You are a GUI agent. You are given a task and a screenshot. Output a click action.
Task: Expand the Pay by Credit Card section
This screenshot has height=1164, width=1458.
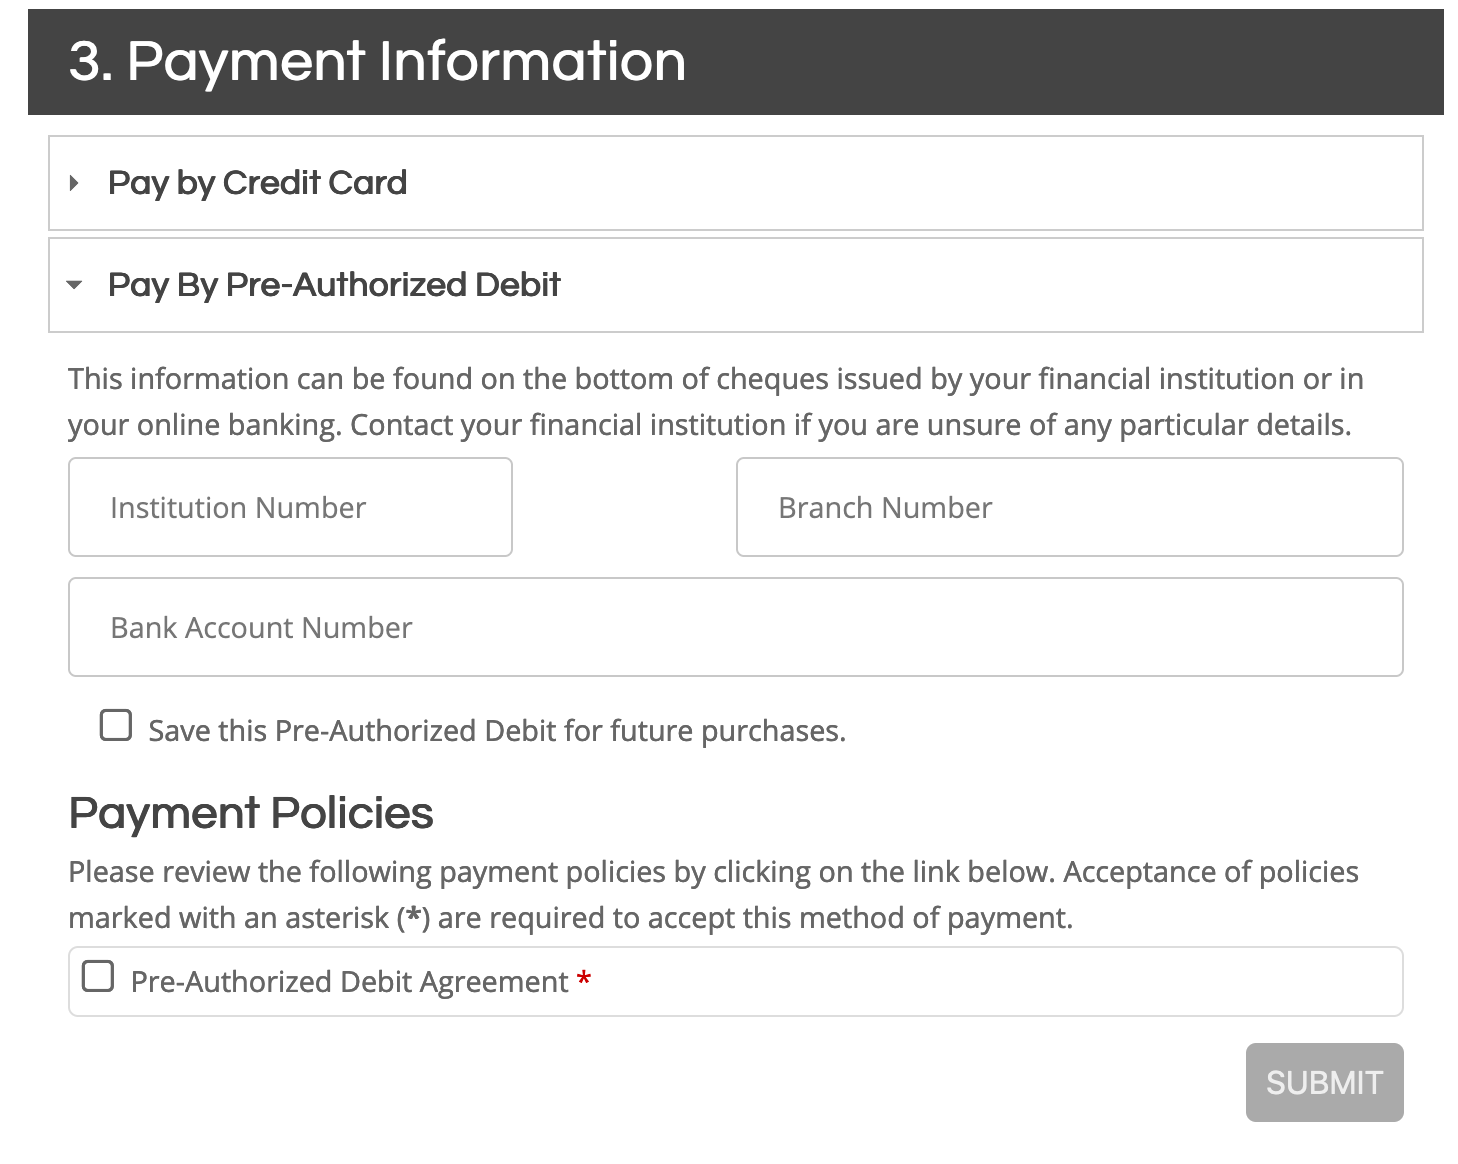(258, 183)
